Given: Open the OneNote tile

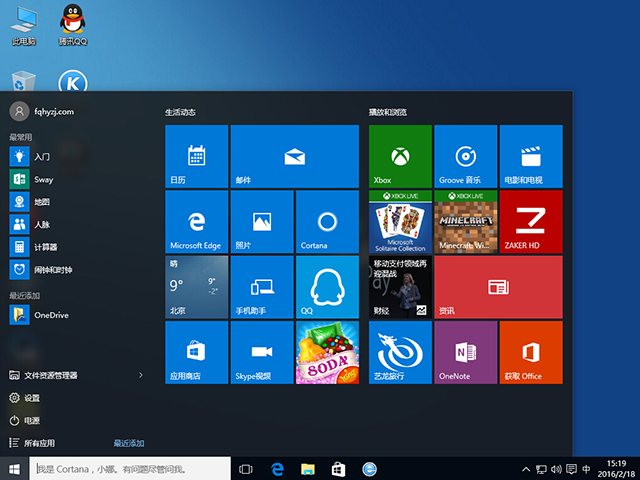Looking at the screenshot, I should coord(465,351).
